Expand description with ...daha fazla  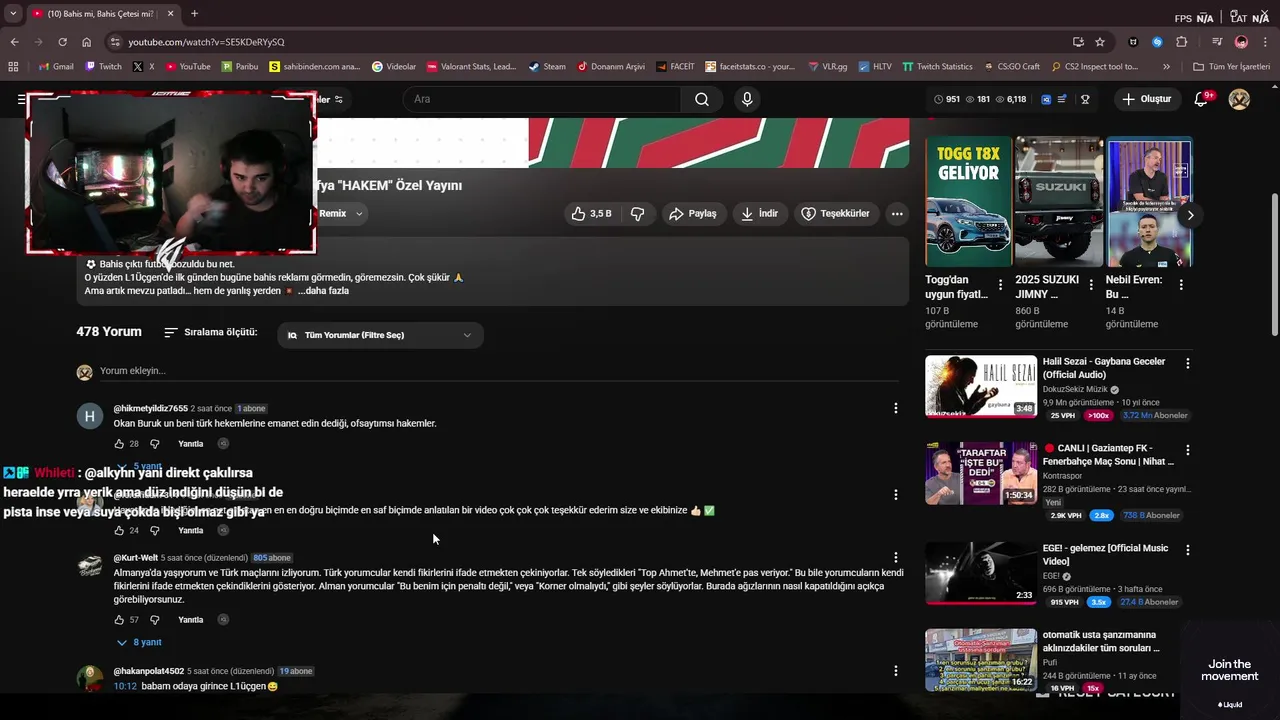click(323, 291)
